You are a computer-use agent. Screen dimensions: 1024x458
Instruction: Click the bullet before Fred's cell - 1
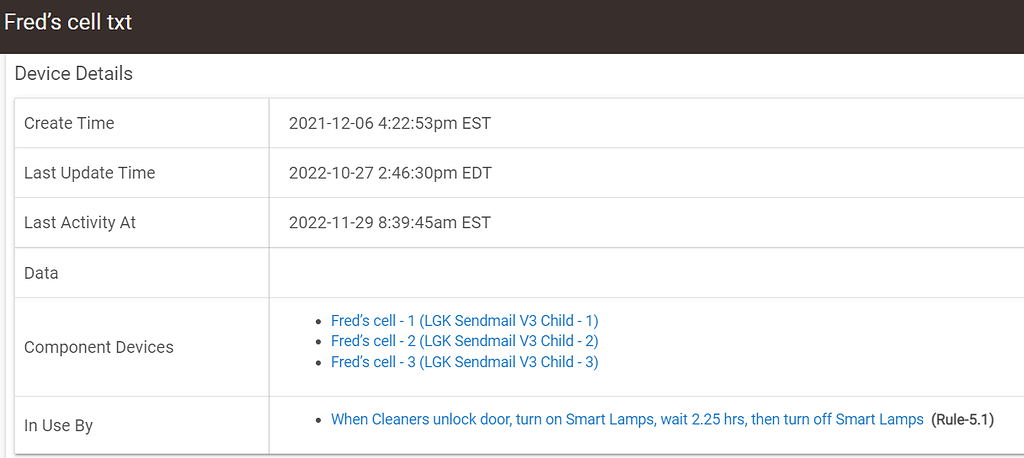tap(319, 322)
